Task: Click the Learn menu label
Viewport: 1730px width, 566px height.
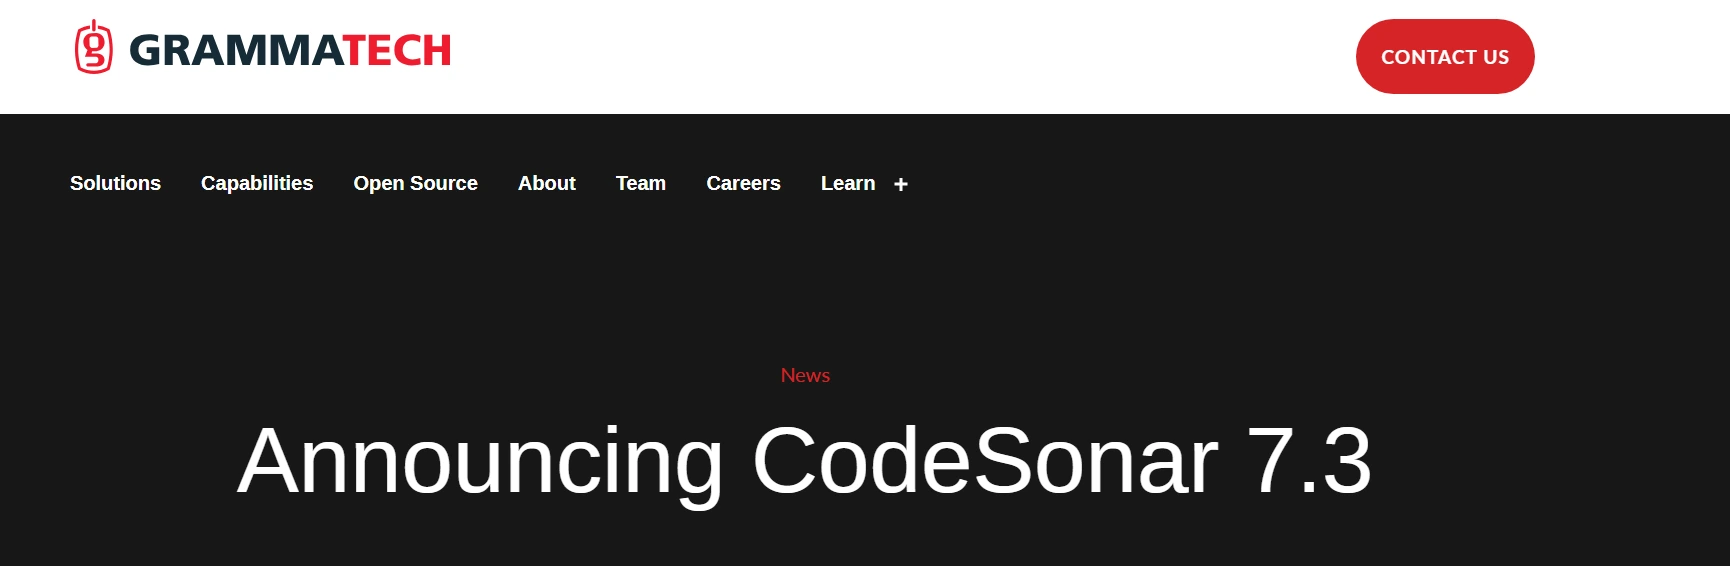Action: click(x=847, y=183)
